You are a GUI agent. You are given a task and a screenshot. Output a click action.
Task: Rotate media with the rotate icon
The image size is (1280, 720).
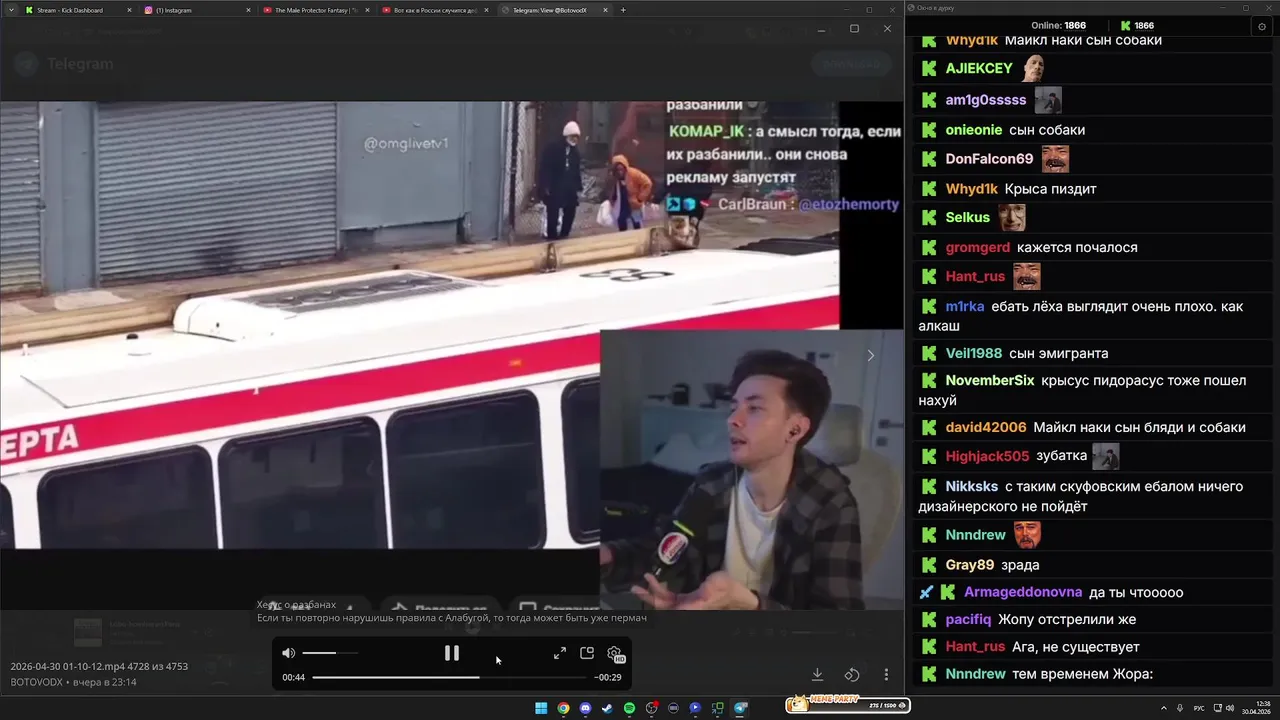[852, 675]
